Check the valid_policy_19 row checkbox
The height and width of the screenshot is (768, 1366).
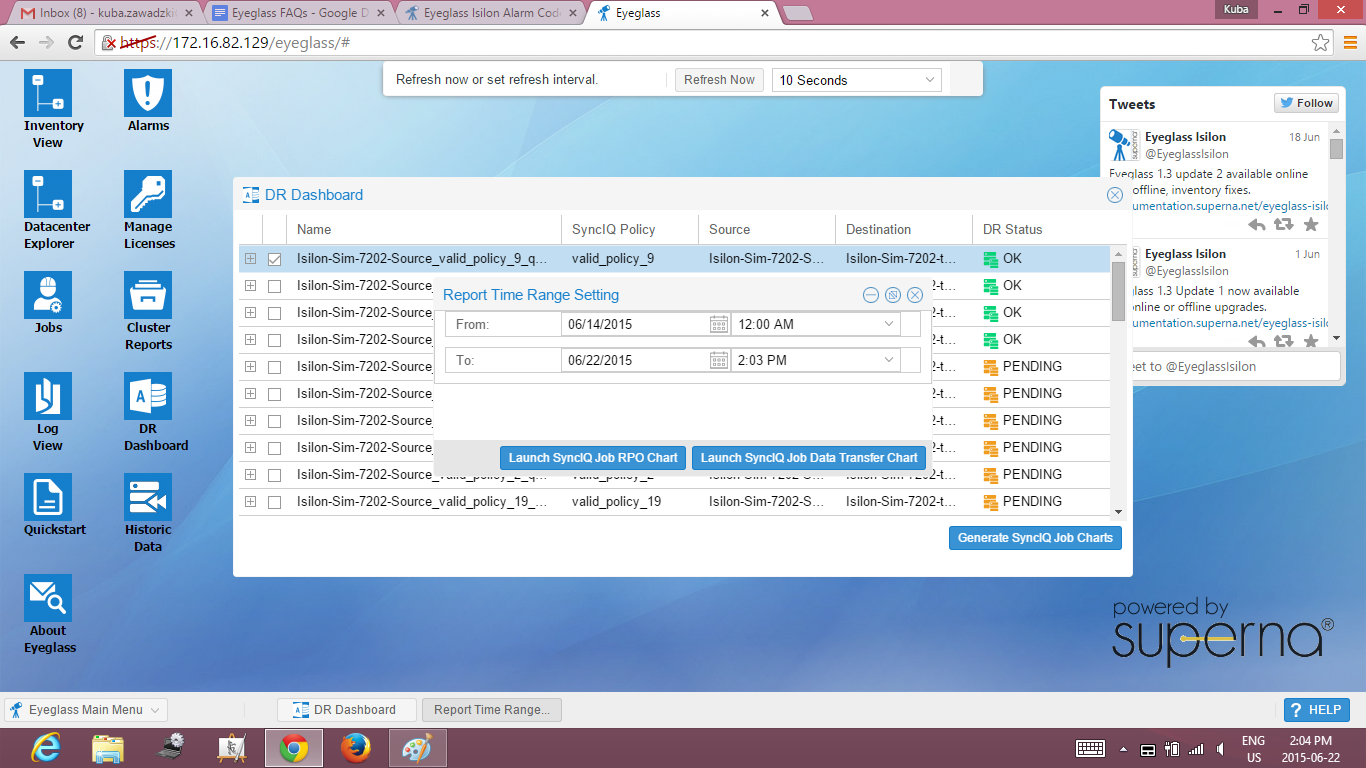coord(275,502)
